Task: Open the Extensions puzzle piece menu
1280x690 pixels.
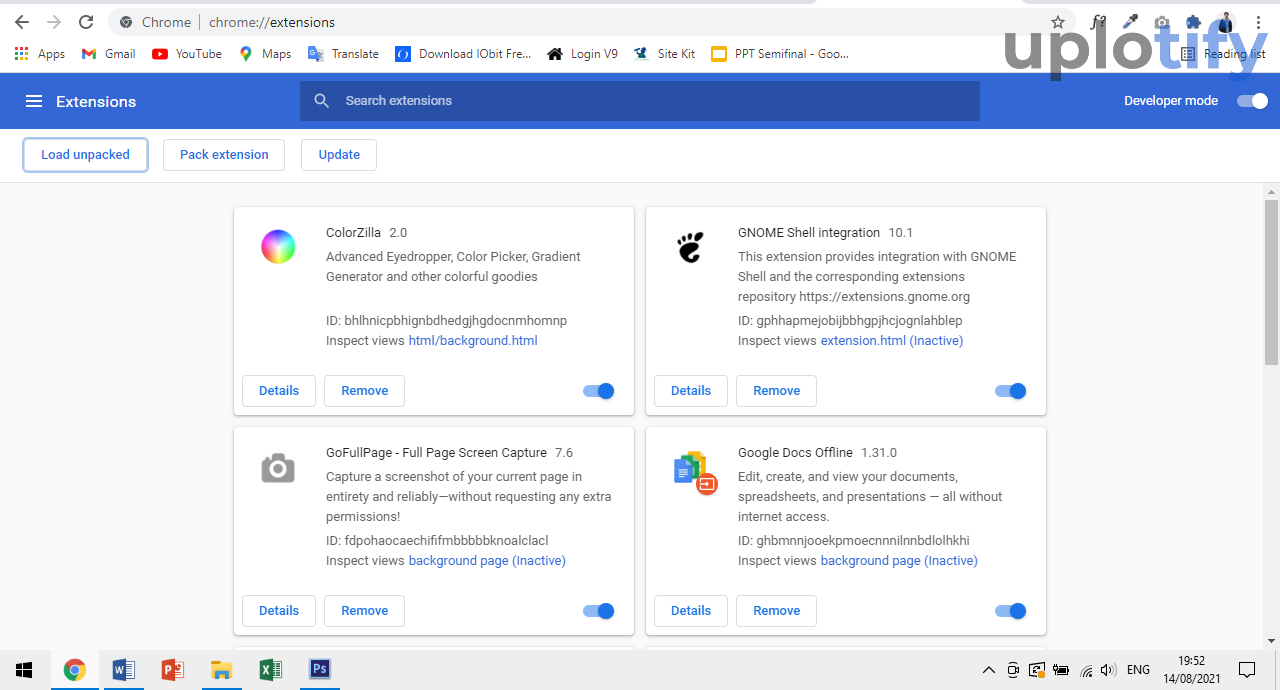Action: [x=1193, y=22]
